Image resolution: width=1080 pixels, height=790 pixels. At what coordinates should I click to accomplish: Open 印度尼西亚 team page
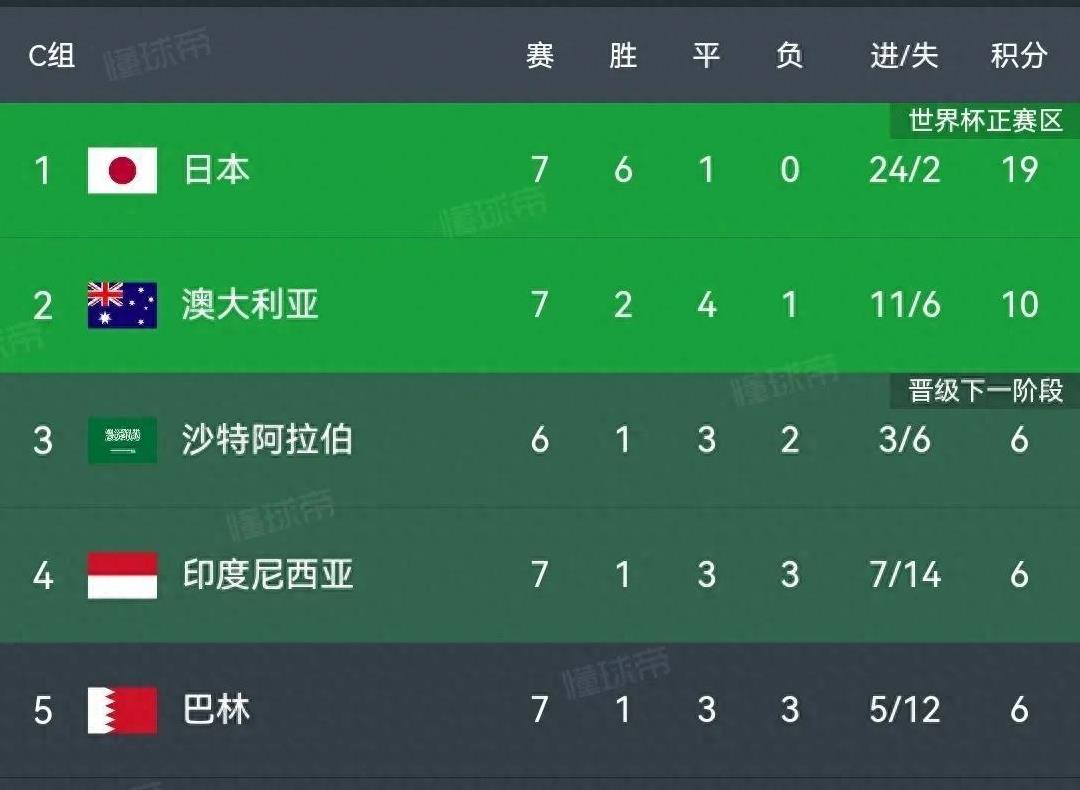pos(267,574)
